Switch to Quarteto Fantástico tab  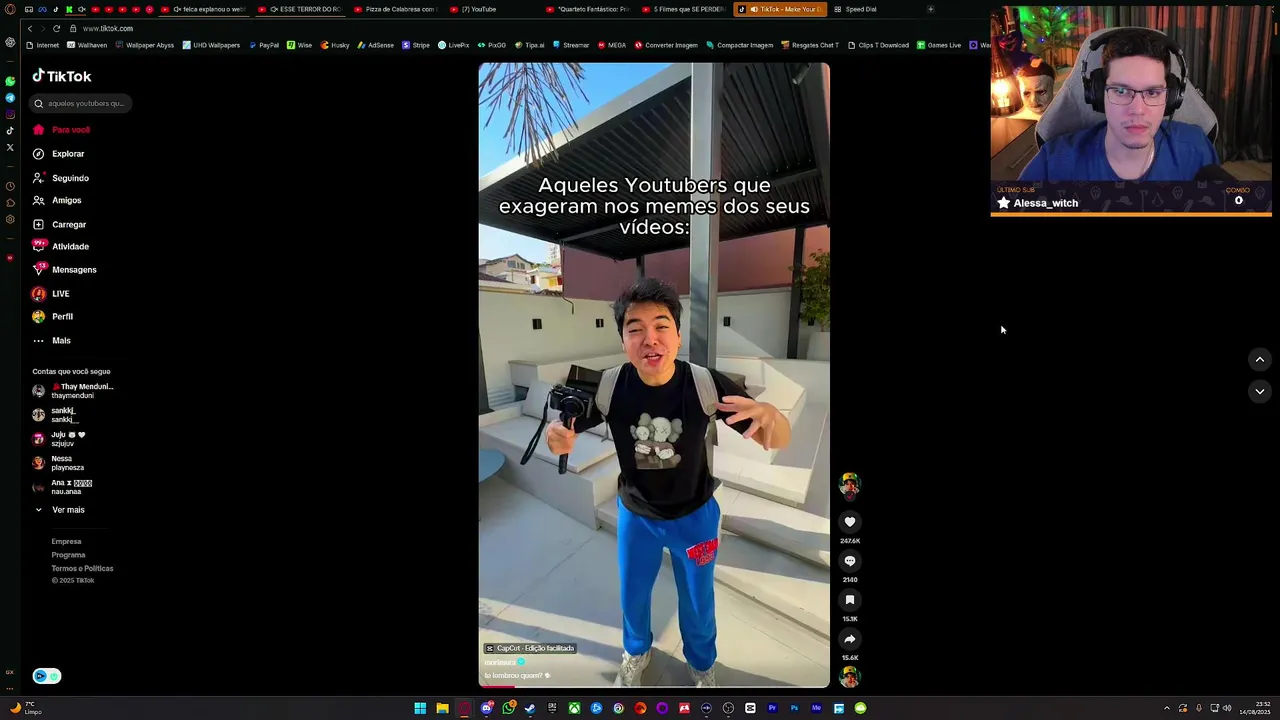[x=588, y=9]
